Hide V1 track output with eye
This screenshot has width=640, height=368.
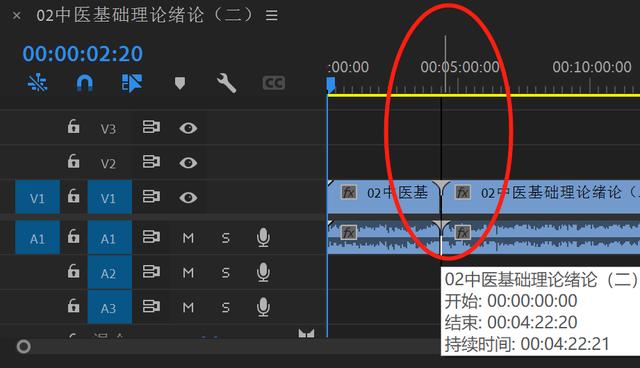(188, 198)
